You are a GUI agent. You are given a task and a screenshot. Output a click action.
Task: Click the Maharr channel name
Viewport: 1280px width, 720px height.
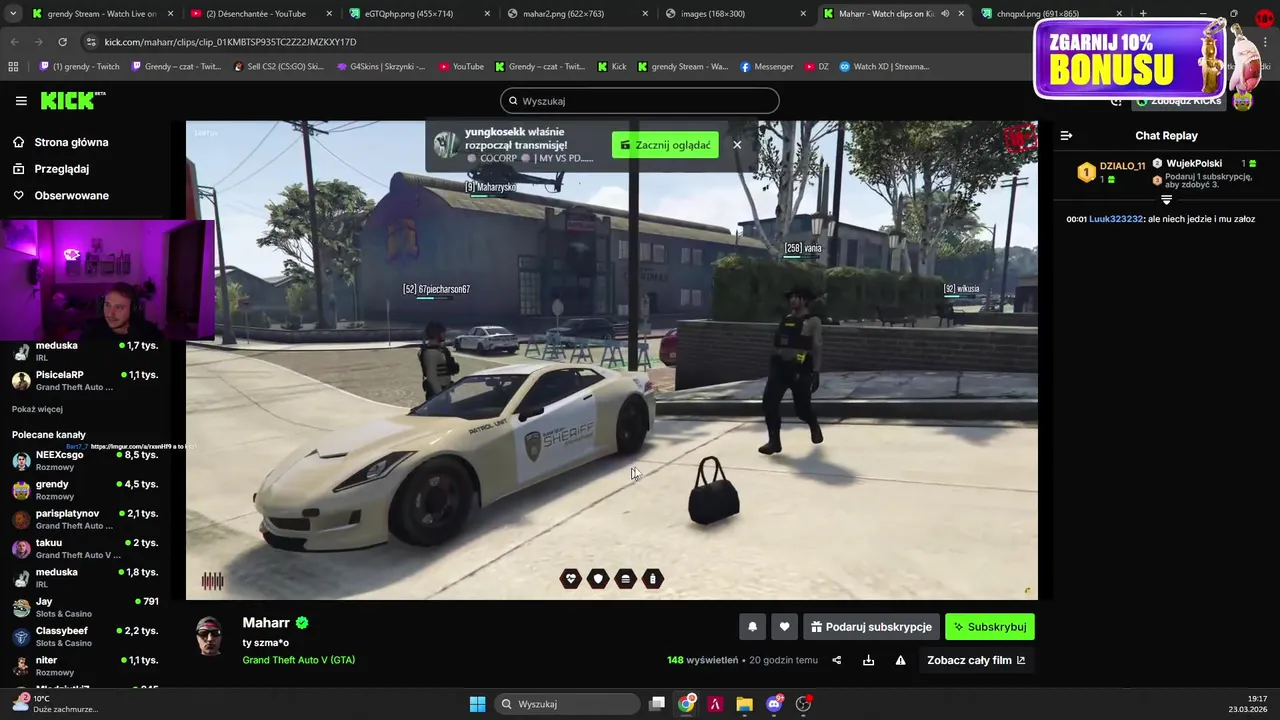click(x=266, y=622)
